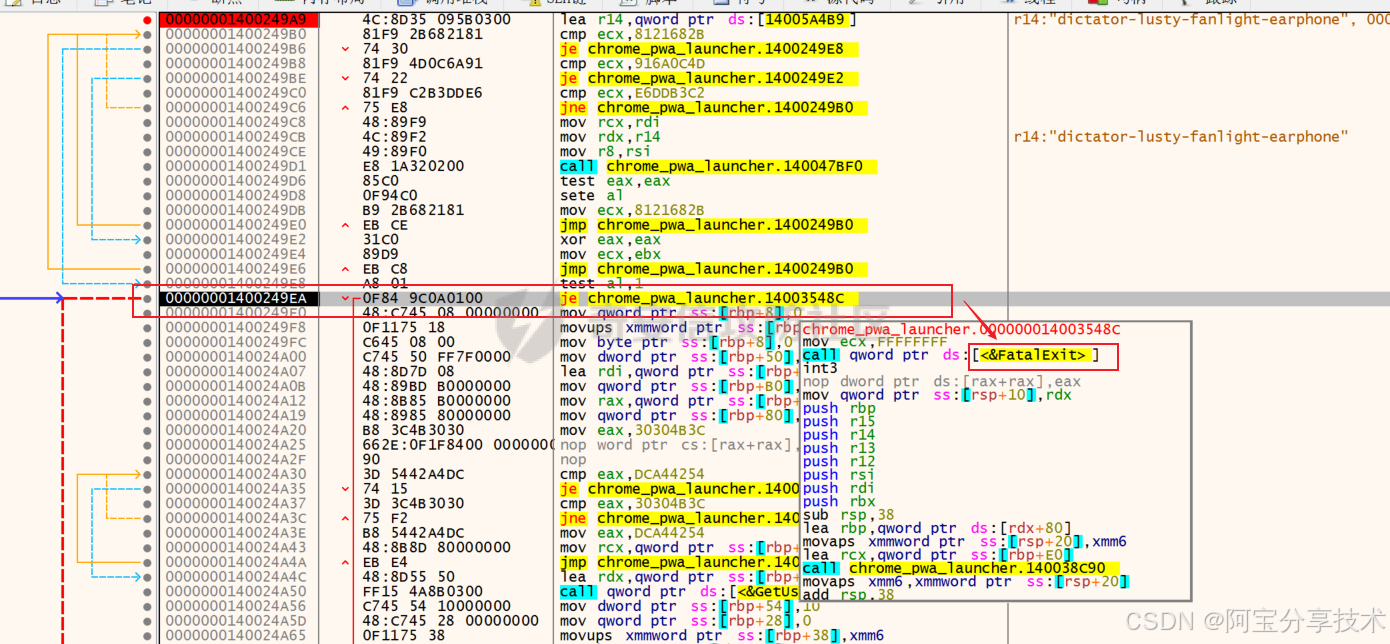
Task: Select current instruction address 00000001400249EA
Action: point(238,298)
